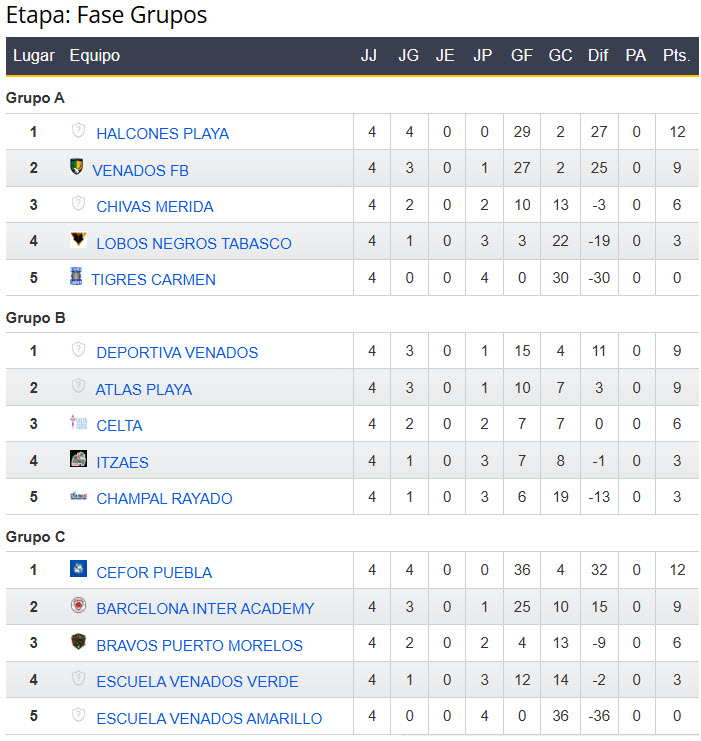Click the Bravos Puerto Morelos logo
701x741 pixels.
(78, 642)
